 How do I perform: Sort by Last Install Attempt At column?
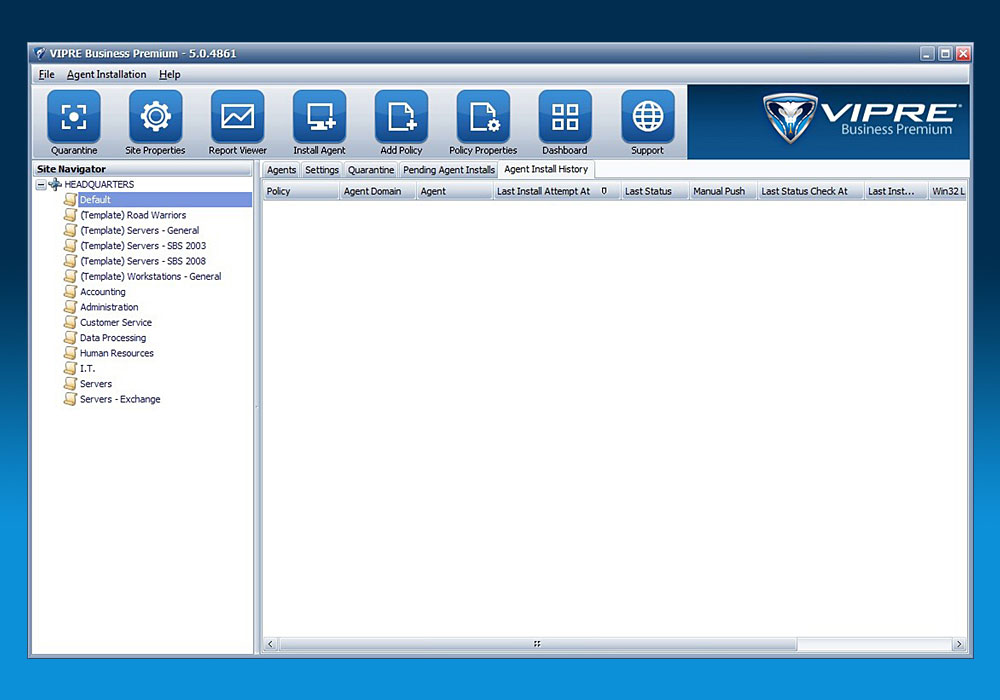[x=557, y=191]
